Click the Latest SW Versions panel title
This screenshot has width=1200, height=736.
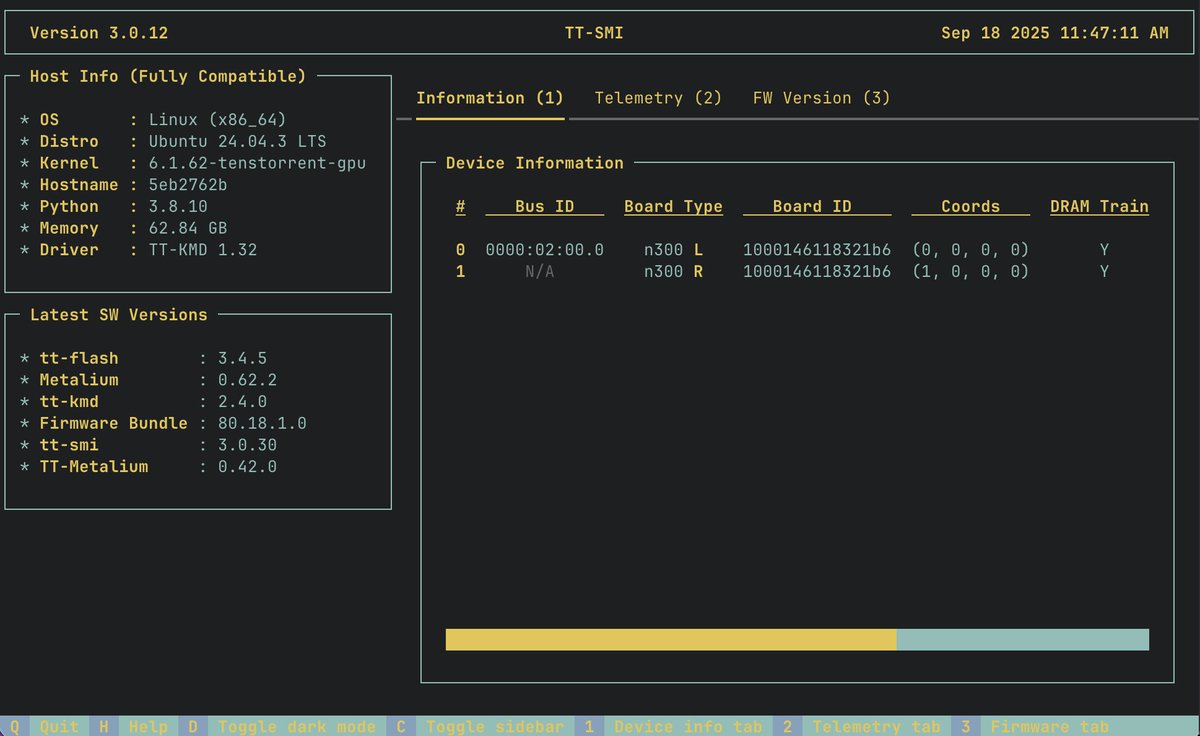tap(118, 314)
